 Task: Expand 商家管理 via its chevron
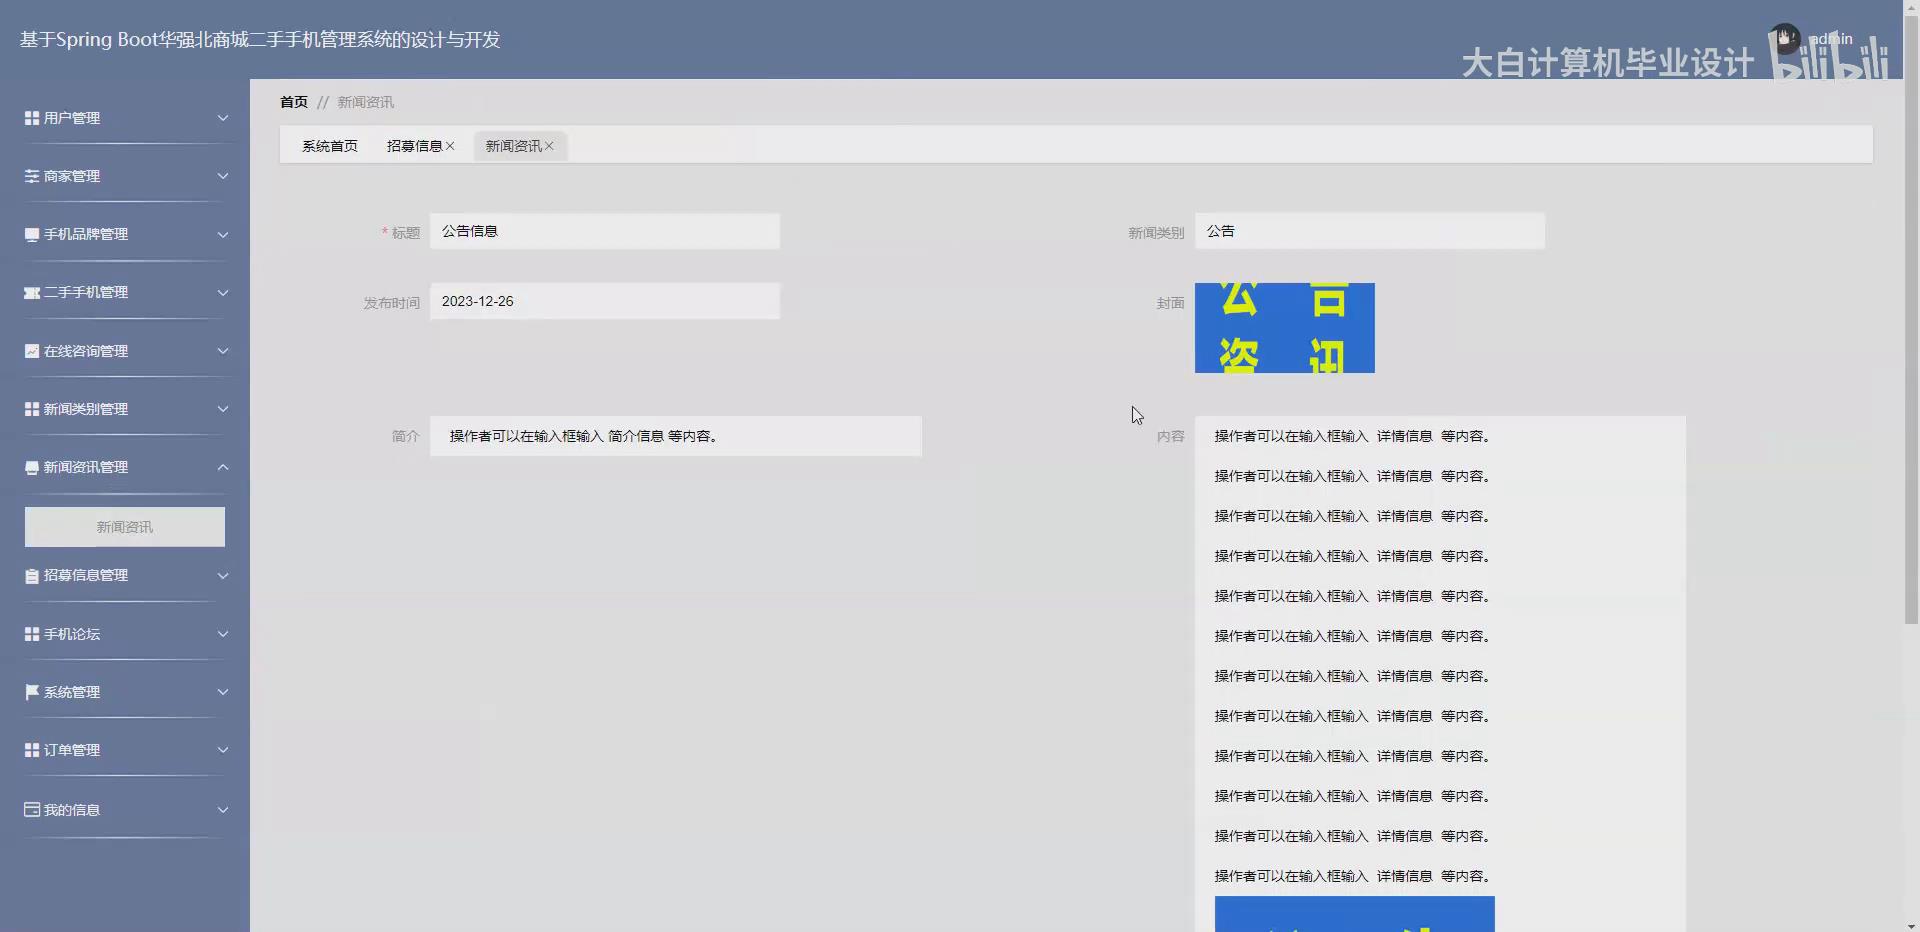[223, 176]
